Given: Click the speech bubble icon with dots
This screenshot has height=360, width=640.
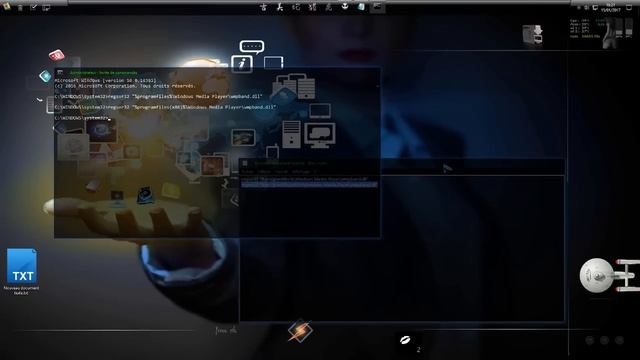Looking at the screenshot, I should (251, 47).
